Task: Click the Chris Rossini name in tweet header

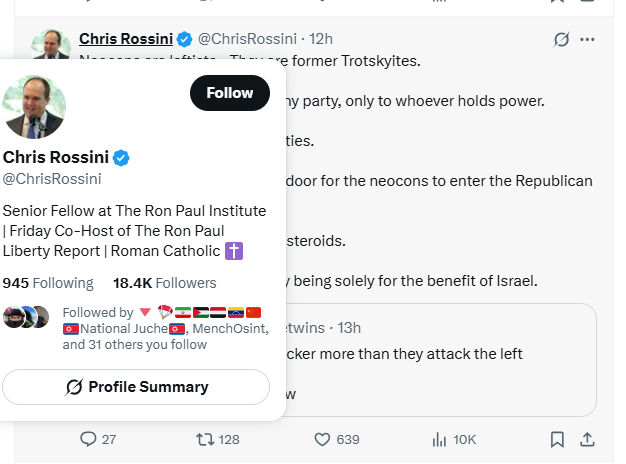Action: [126, 39]
